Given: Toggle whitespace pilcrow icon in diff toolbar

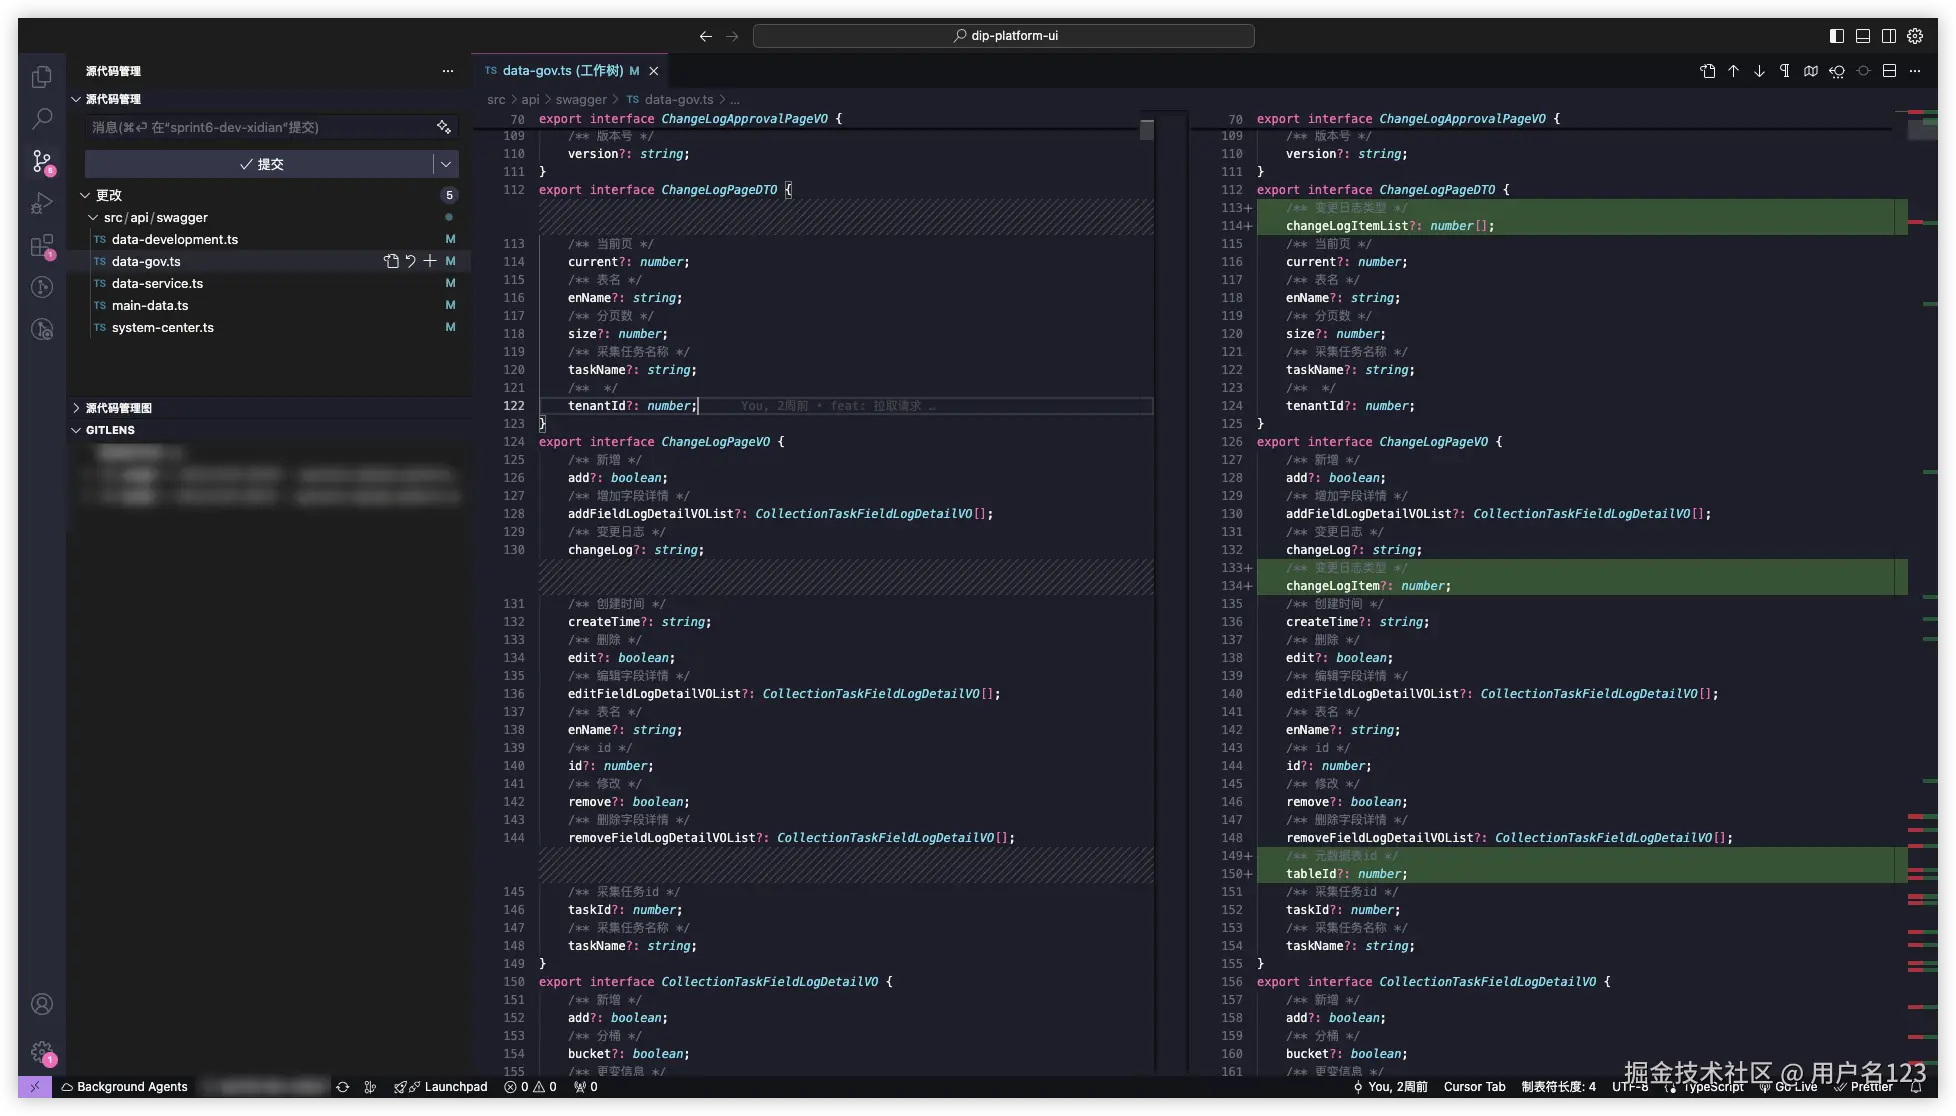Looking at the screenshot, I should coord(1785,71).
